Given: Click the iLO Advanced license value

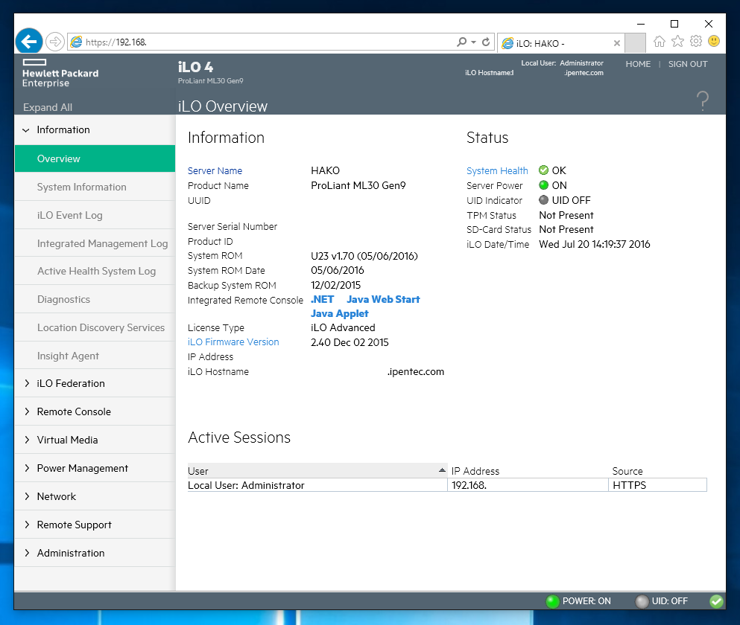Looking at the screenshot, I should pyautogui.click(x=343, y=328).
